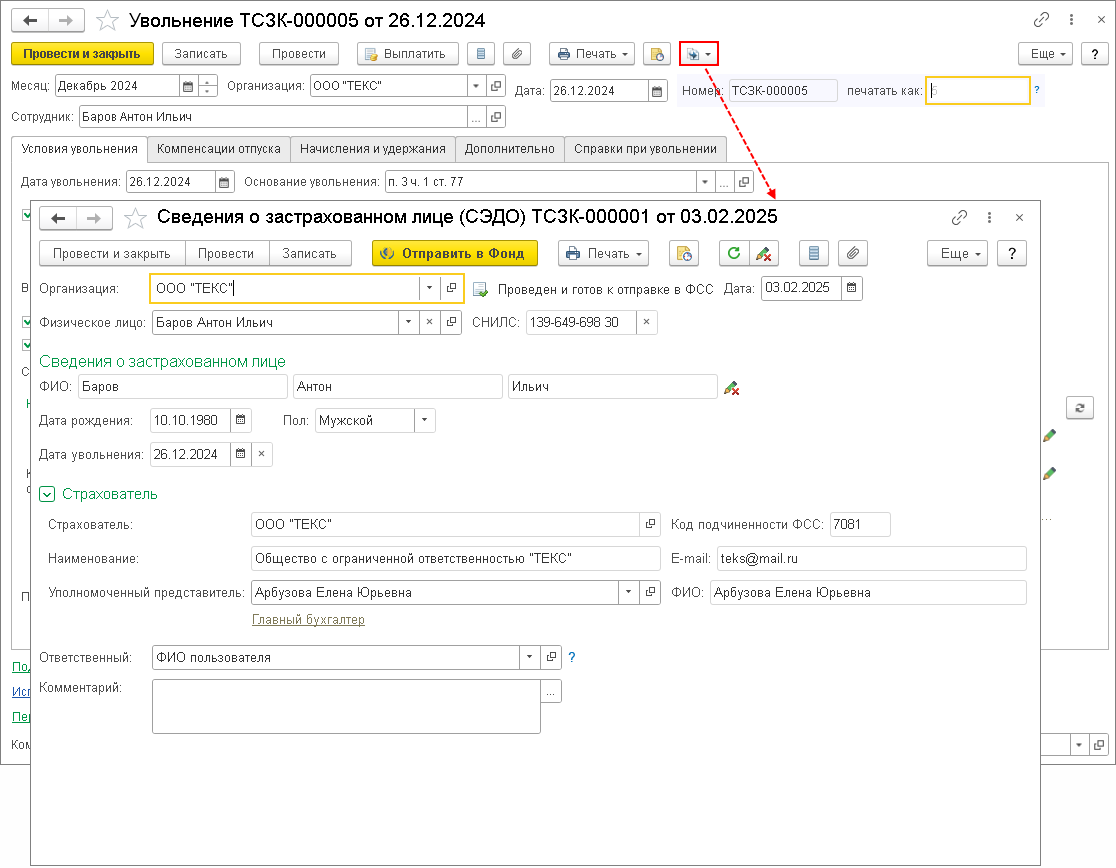Open Страхователь ООО ТЕКС card

pyautogui.click(x=650, y=524)
